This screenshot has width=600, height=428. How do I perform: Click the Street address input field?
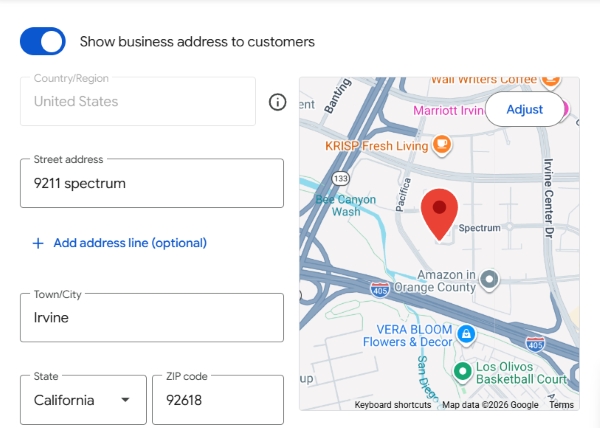(152, 183)
